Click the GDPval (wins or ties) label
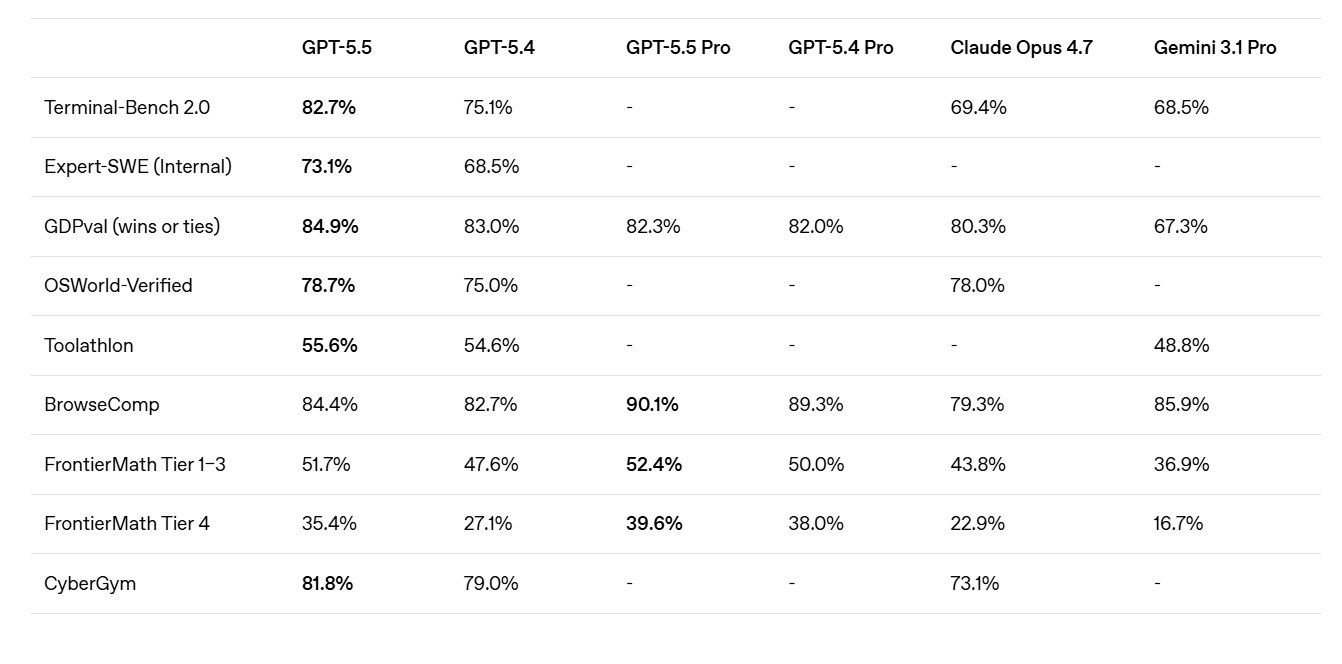This screenshot has width=1342, height=664. pos(132,226)
